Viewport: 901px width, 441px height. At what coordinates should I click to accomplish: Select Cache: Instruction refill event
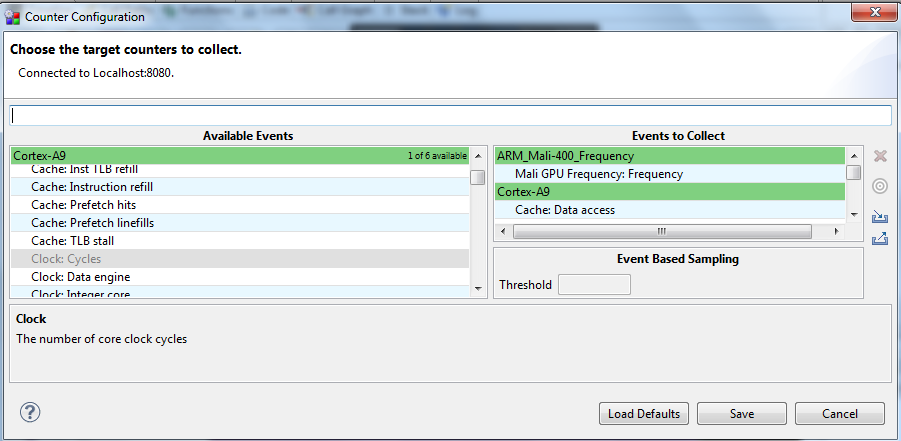coord(92,187)
